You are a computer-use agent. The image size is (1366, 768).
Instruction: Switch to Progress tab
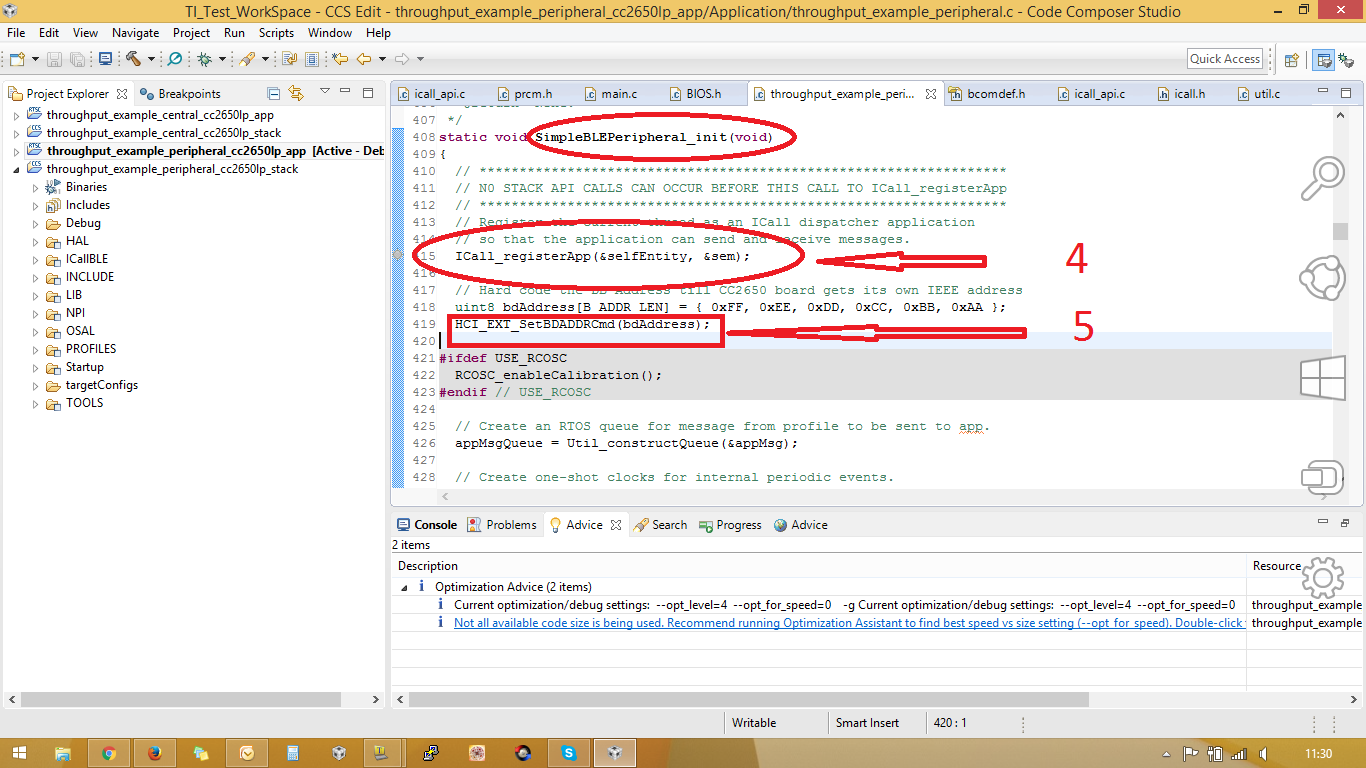point(731,525)
